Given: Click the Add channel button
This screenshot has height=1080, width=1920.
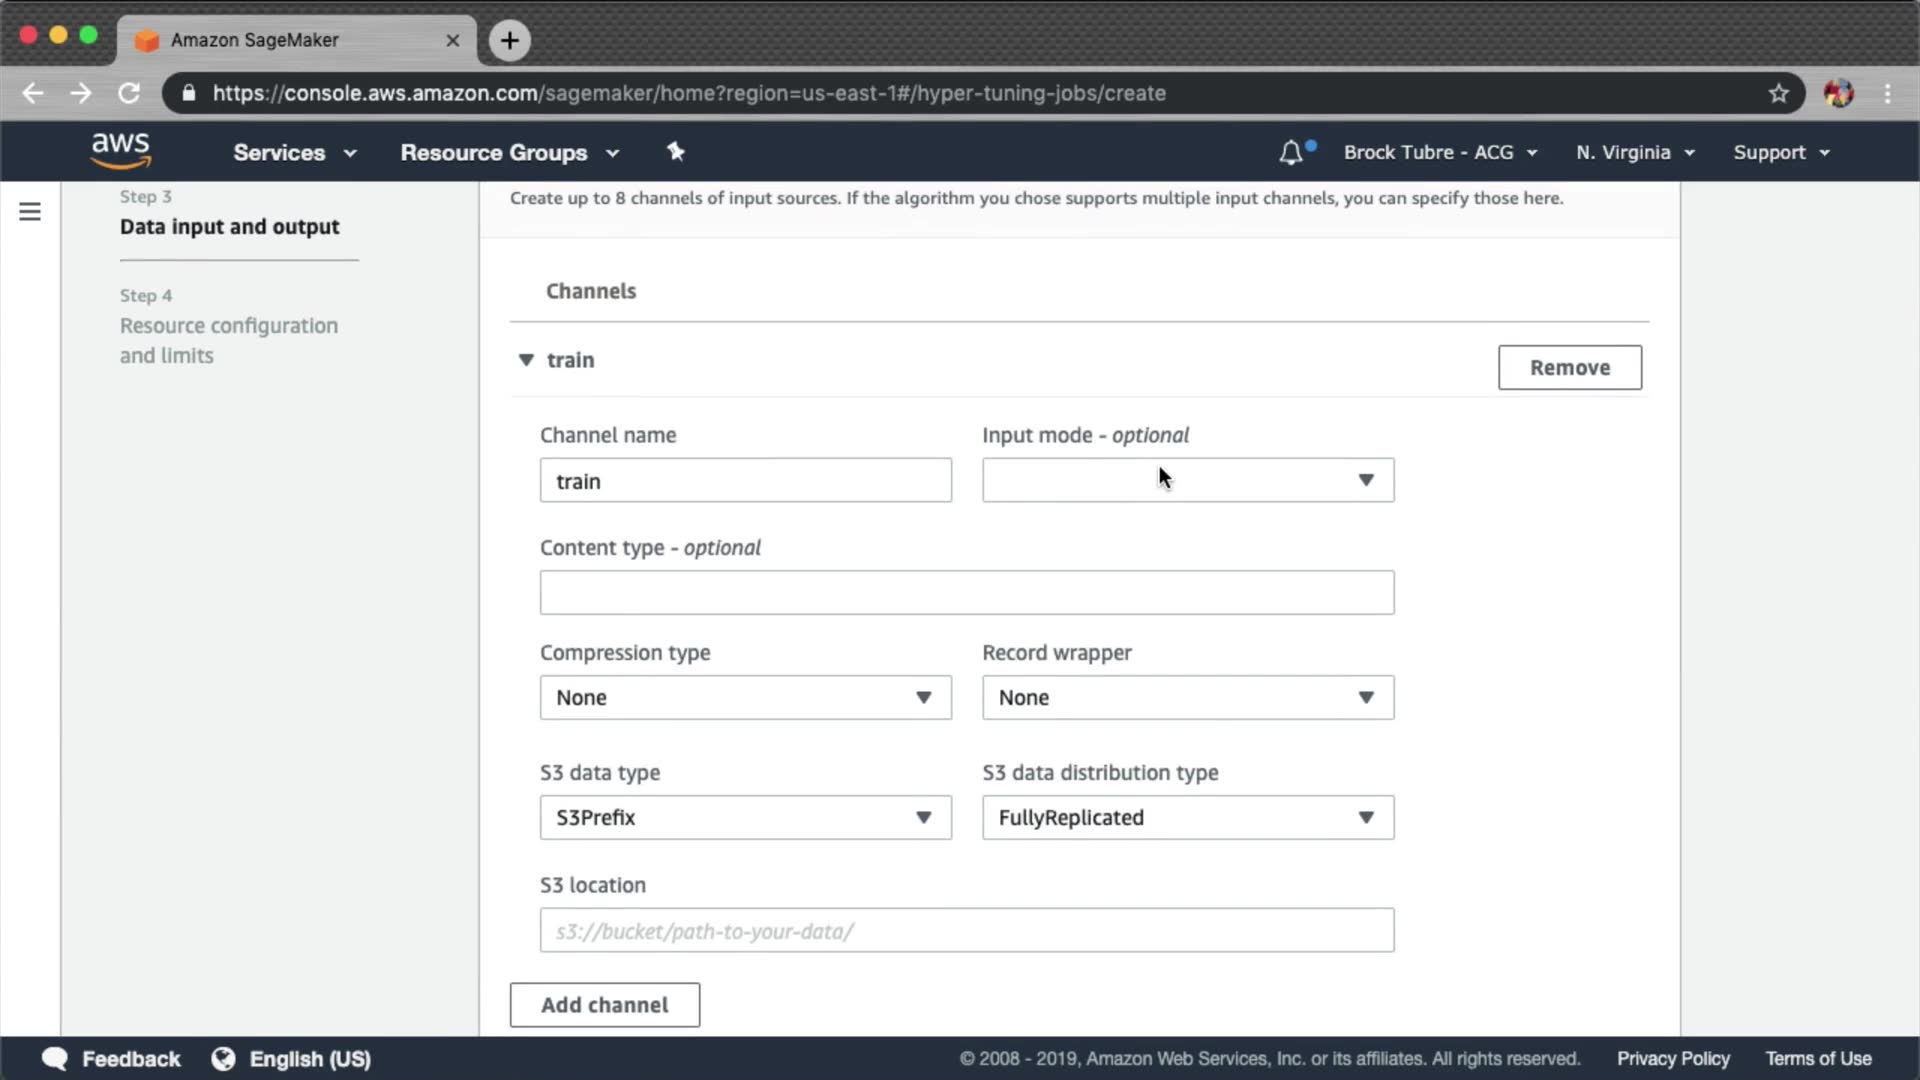Looking at the screenshot, I should coord(604,1005).
